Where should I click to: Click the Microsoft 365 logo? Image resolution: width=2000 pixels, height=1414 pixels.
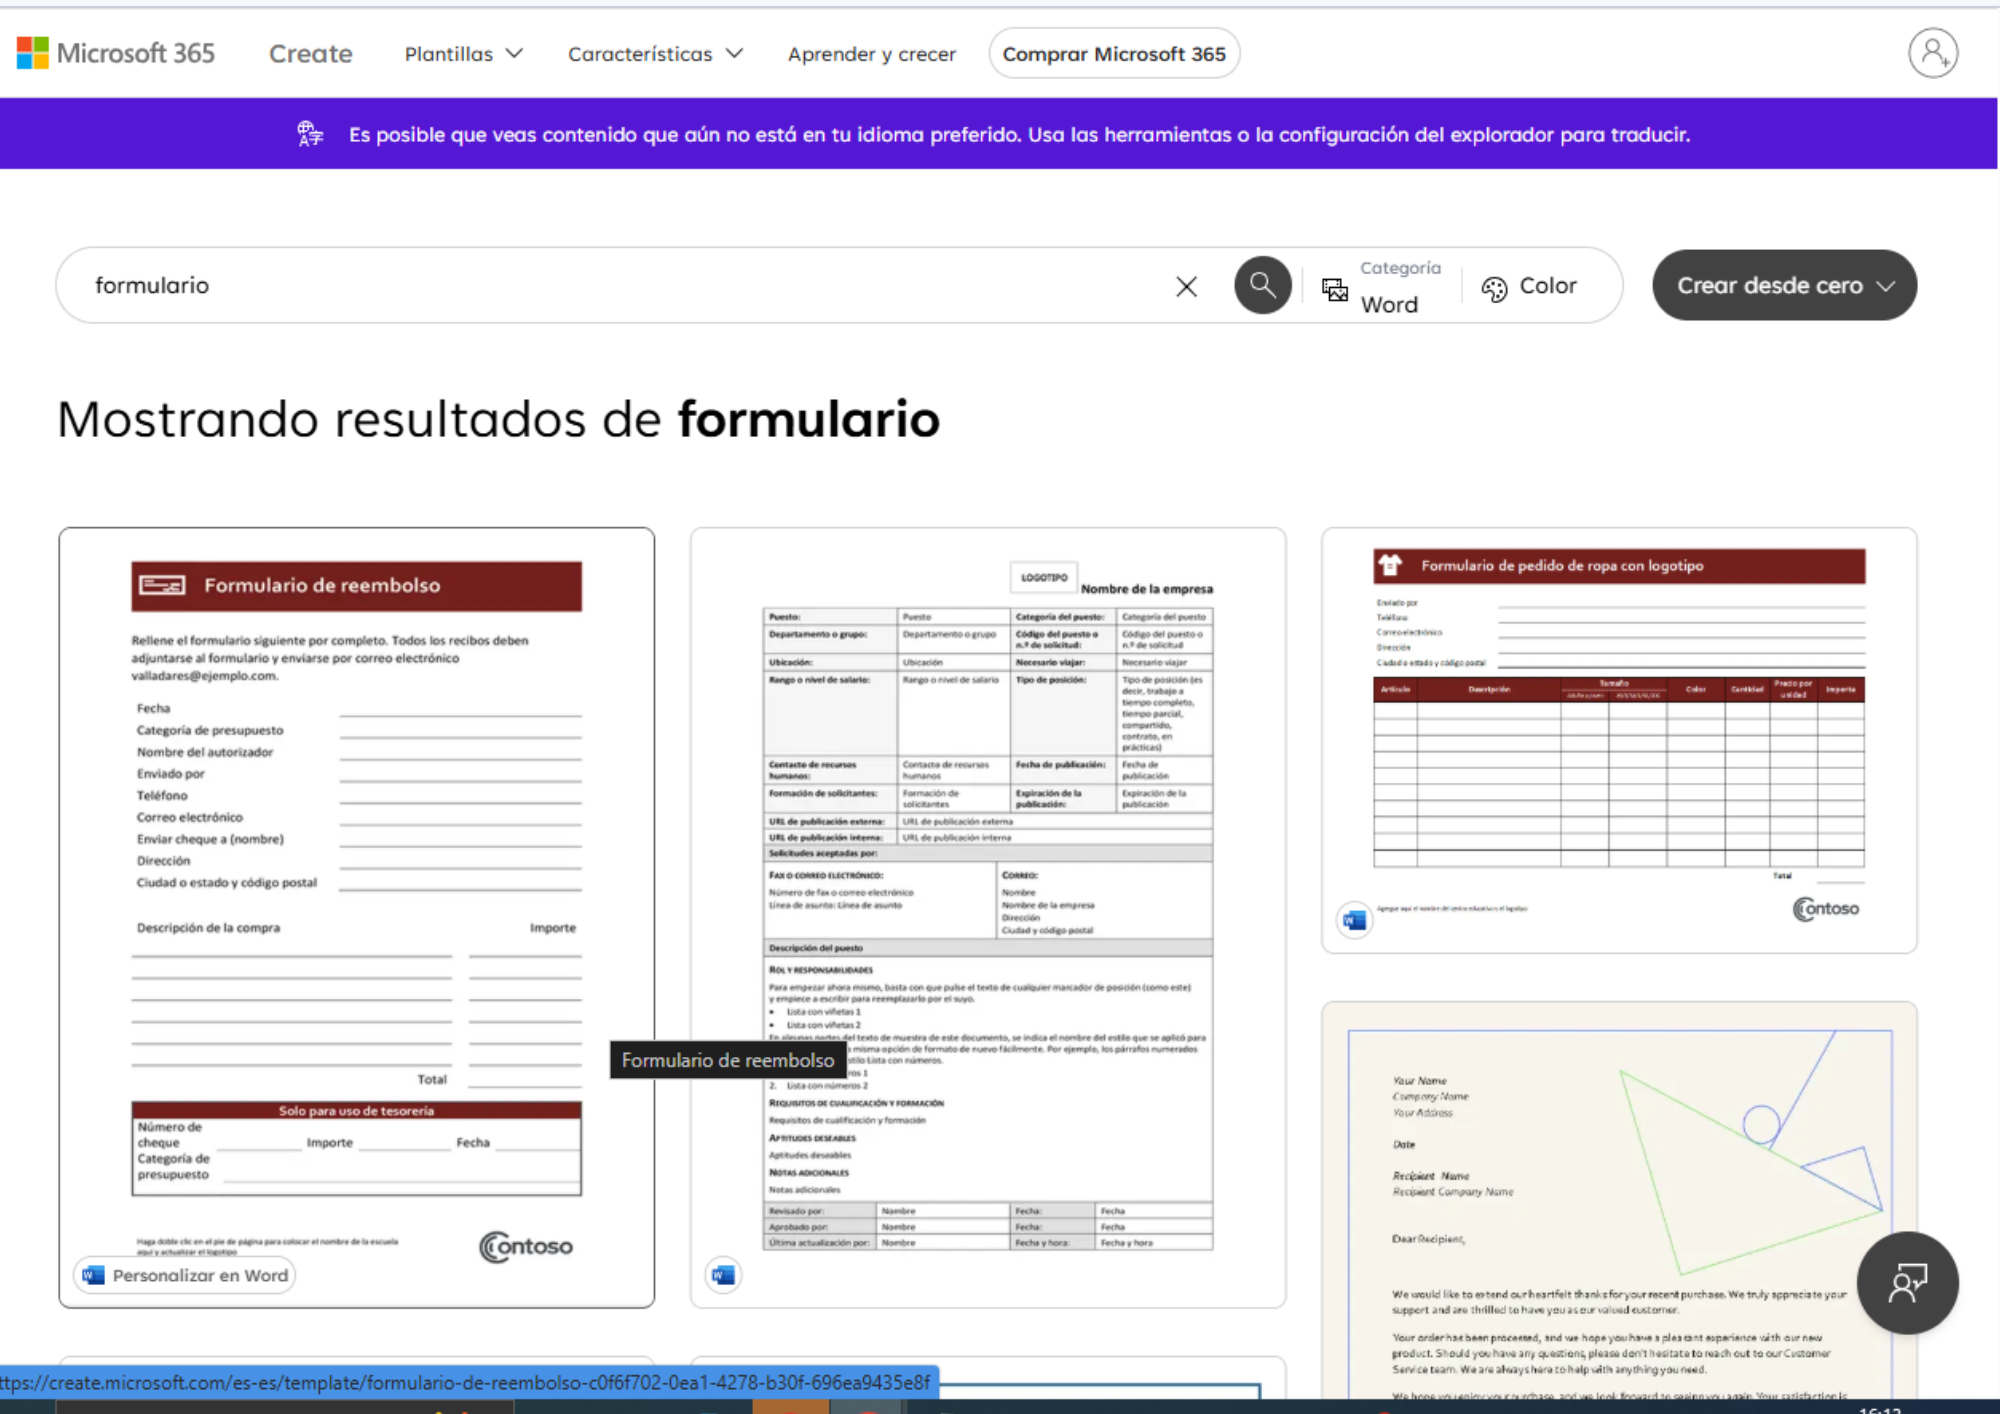tap(116, 53)
